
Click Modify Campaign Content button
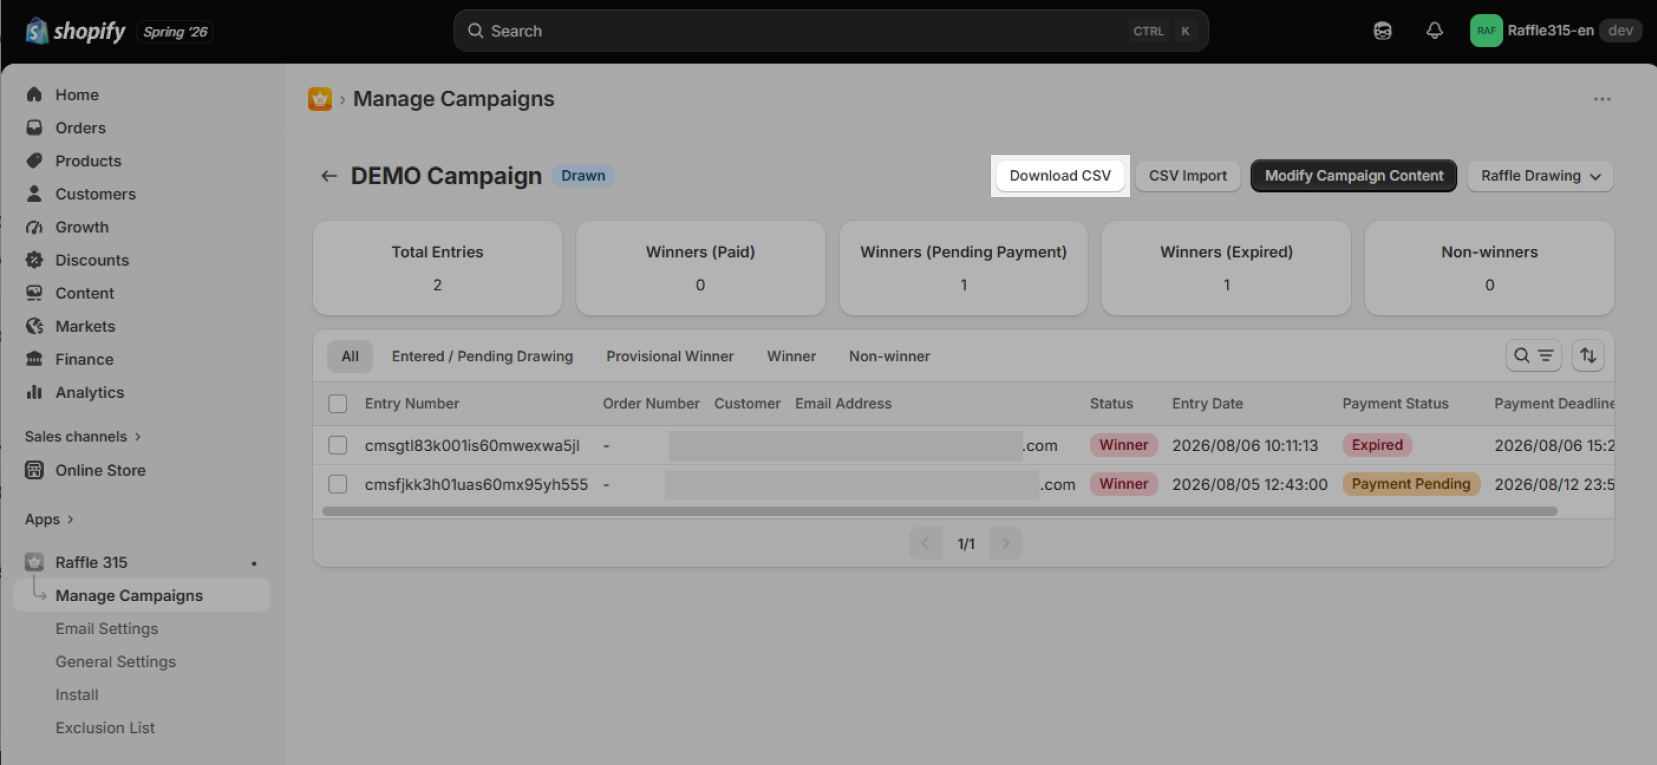coord(1354,176)
